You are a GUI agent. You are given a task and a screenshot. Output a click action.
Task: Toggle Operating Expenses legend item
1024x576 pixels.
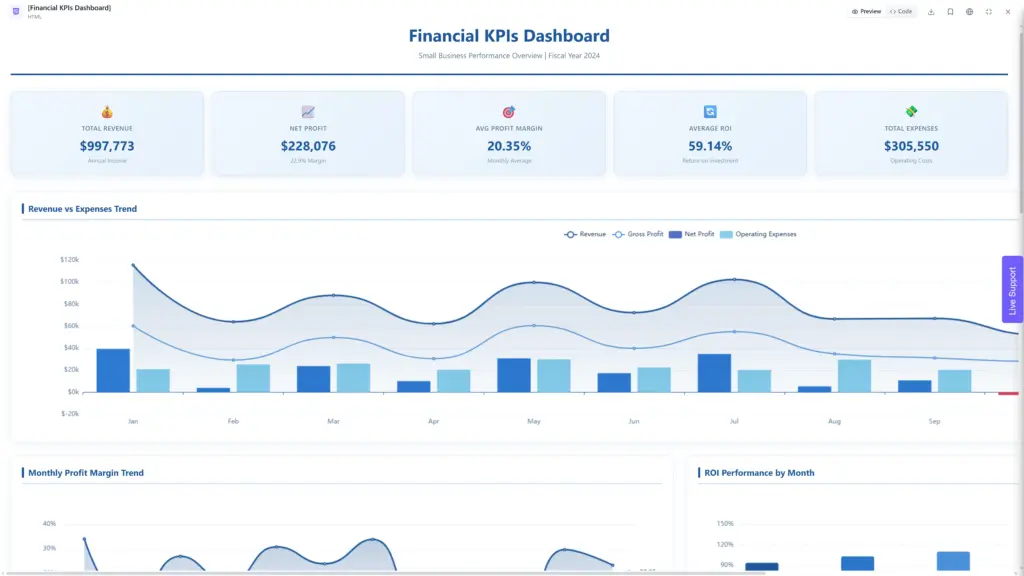pyautogui.click(x=758, y=234)
